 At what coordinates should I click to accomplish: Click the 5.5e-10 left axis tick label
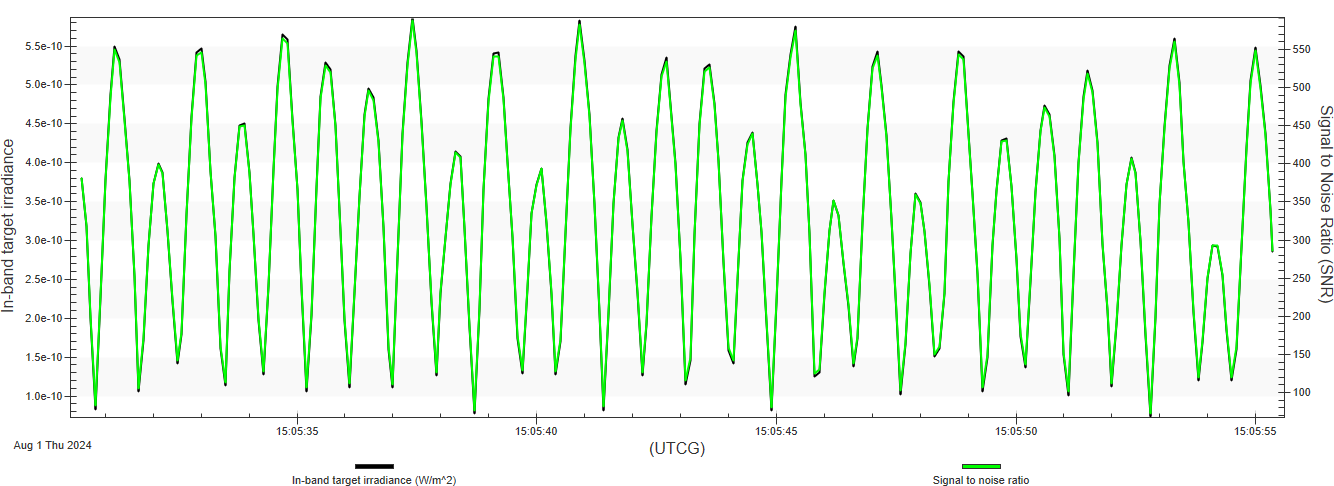click(45, 46)
